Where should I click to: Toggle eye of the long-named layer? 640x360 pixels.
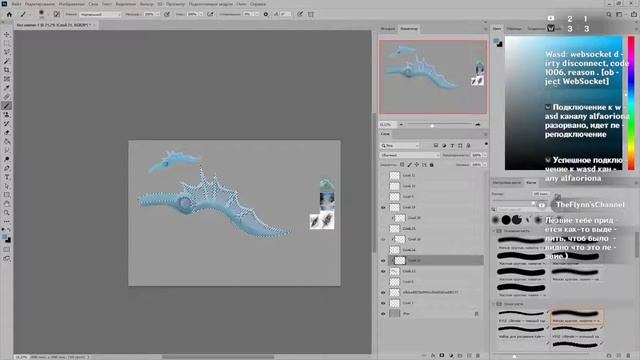pyautogui.click(x=383, y=293)
